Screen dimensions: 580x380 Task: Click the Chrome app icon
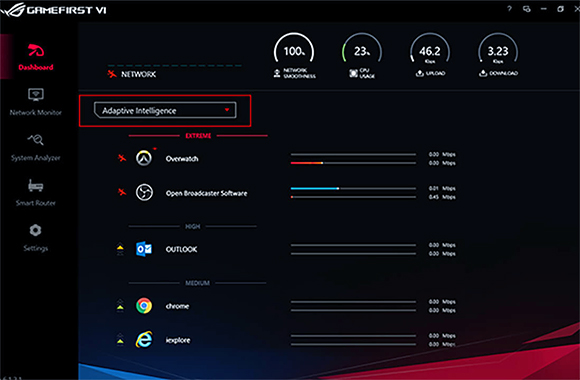coord(144,306)
